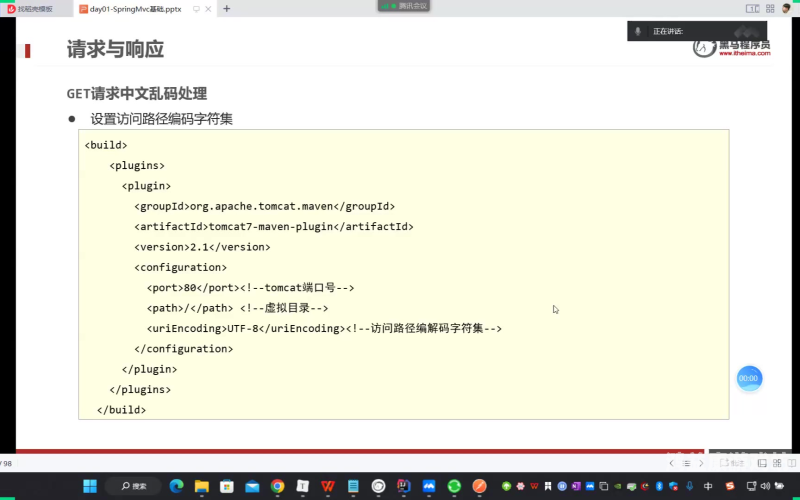Open the volume control in the tray
This screenshot has width=800, height=500.
(765, 486)
